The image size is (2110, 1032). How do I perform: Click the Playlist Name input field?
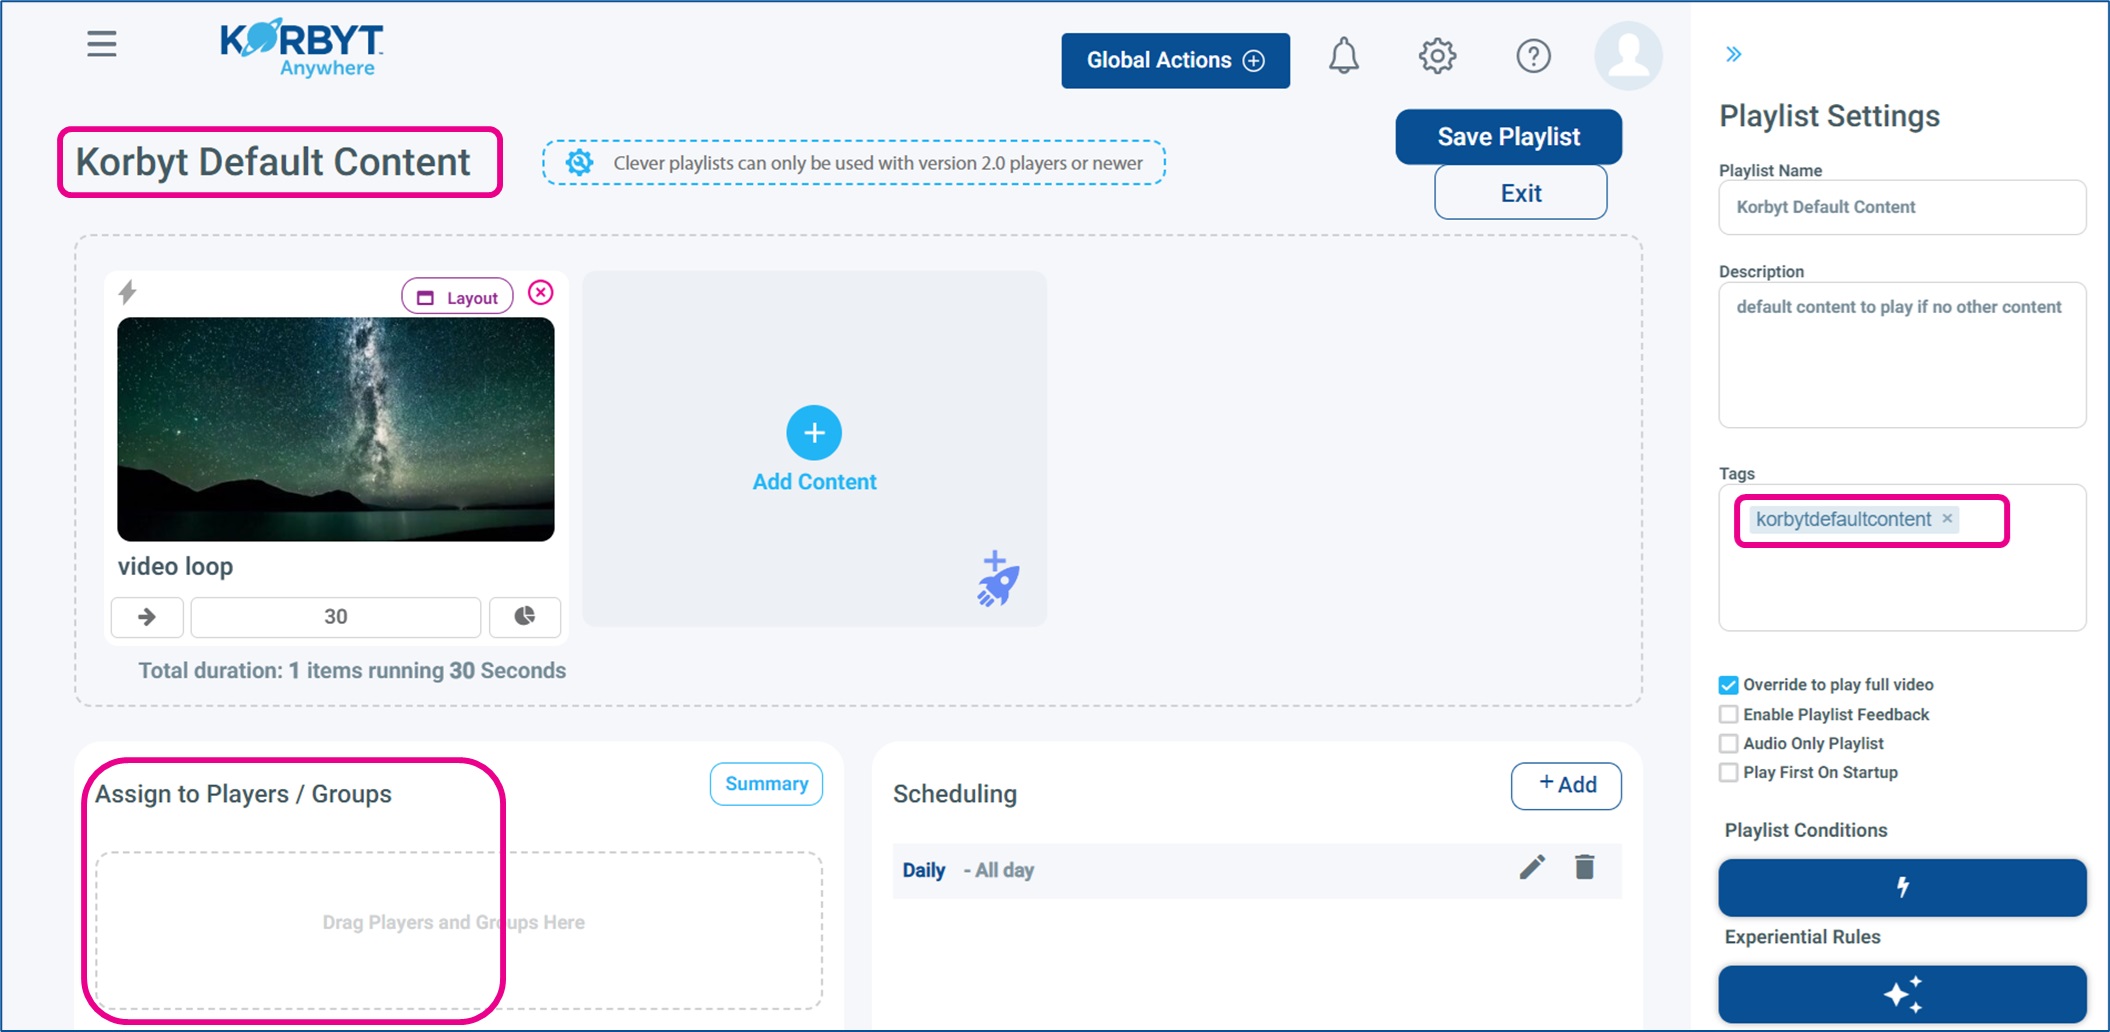[x=1901, y=207]
